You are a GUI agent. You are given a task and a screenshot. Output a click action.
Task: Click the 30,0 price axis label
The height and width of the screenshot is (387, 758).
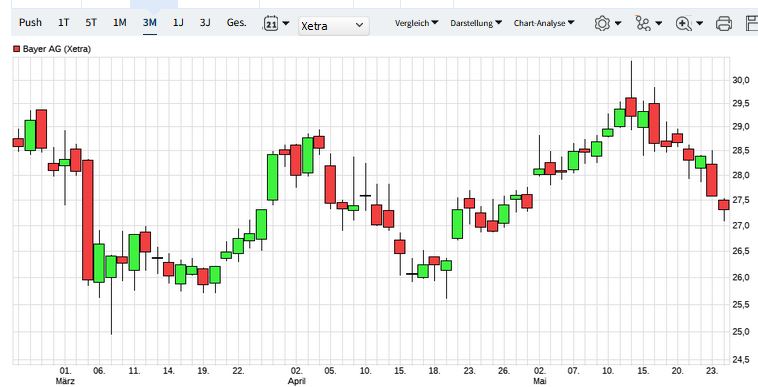tap(741, 80)
